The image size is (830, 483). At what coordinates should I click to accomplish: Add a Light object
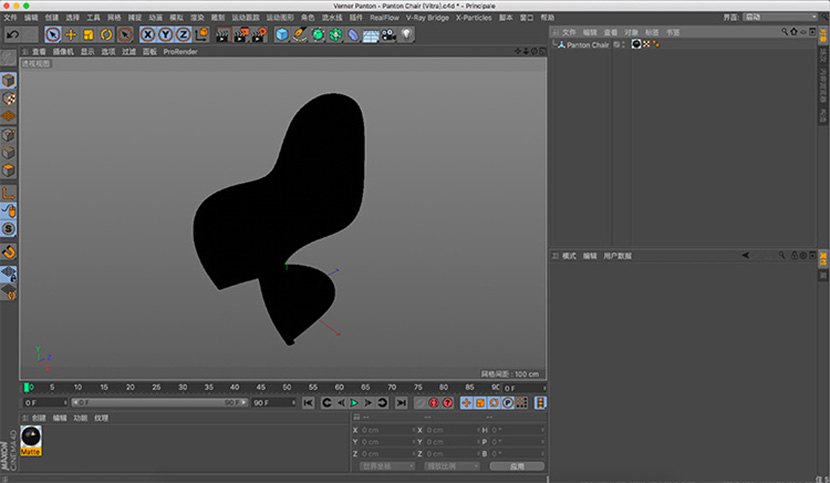tap(406, 34)
